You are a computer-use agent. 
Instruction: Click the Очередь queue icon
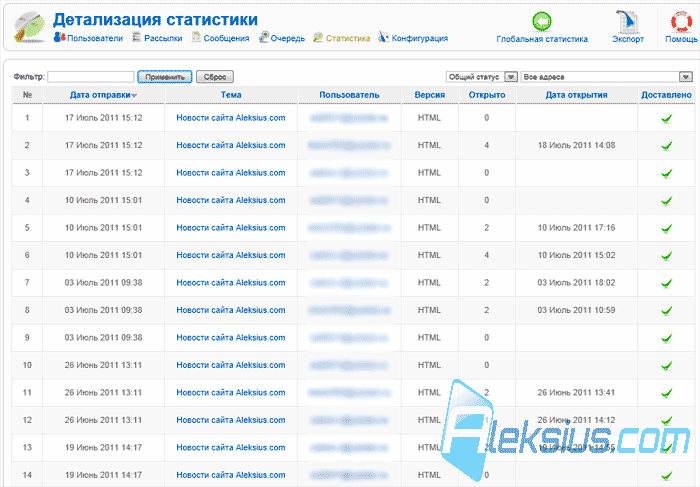(264, 37)
